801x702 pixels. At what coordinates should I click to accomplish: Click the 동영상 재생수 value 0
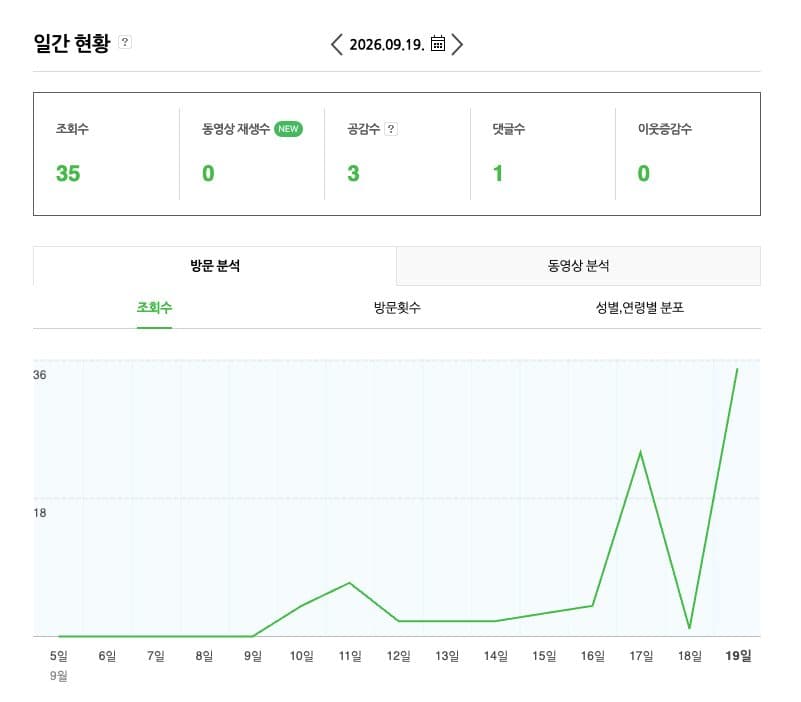[208, 173]
